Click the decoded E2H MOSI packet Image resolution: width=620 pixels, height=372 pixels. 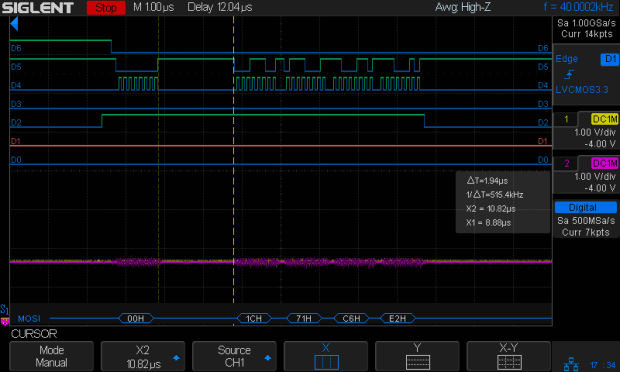pos(397,319)
